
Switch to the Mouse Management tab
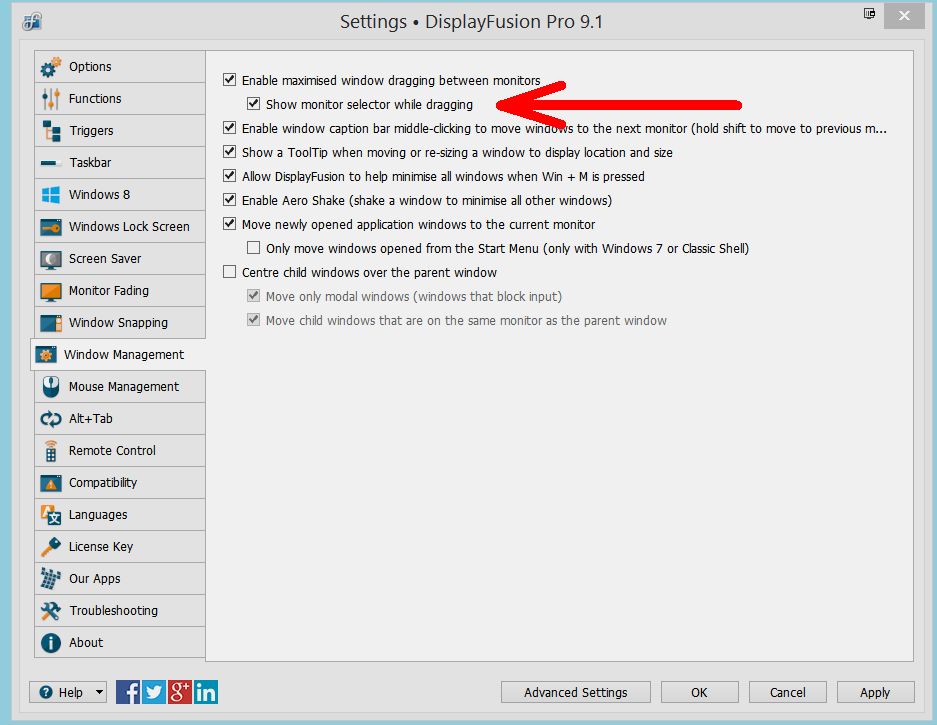[123, 387]
